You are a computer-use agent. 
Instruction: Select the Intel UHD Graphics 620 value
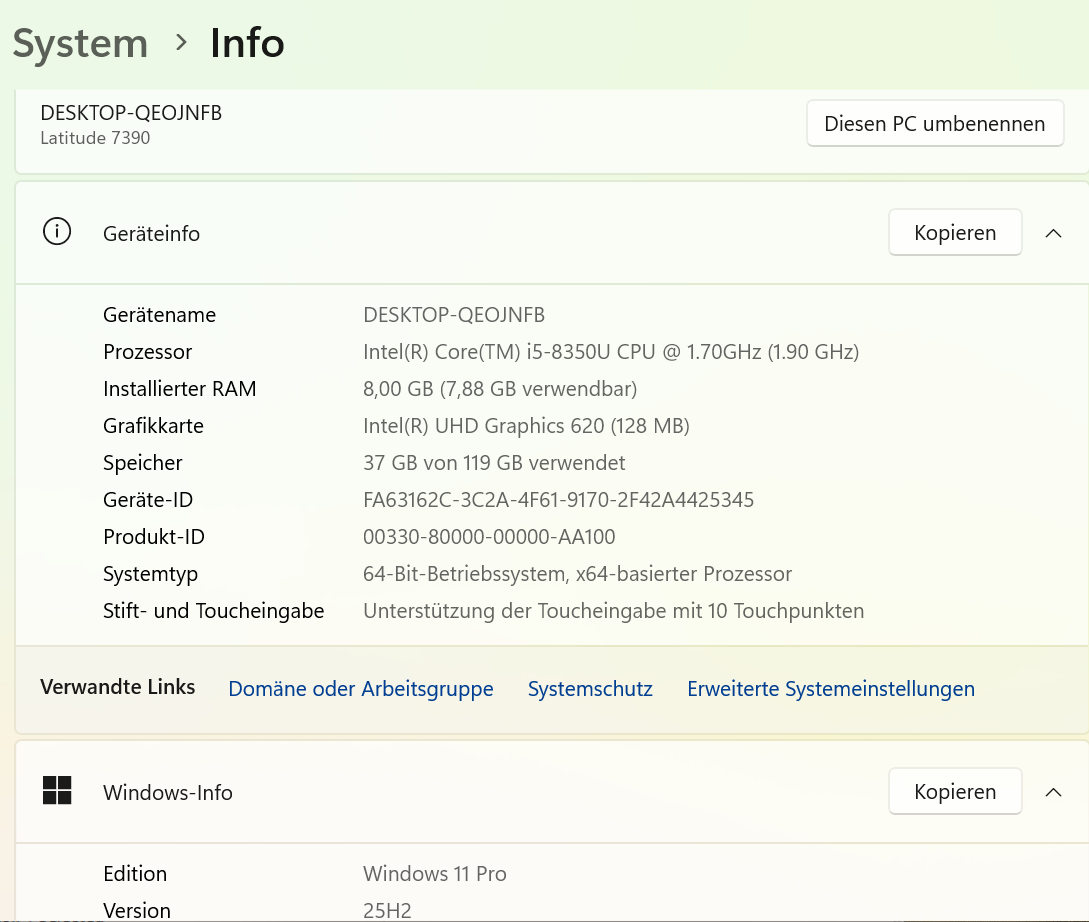(526, 426)
